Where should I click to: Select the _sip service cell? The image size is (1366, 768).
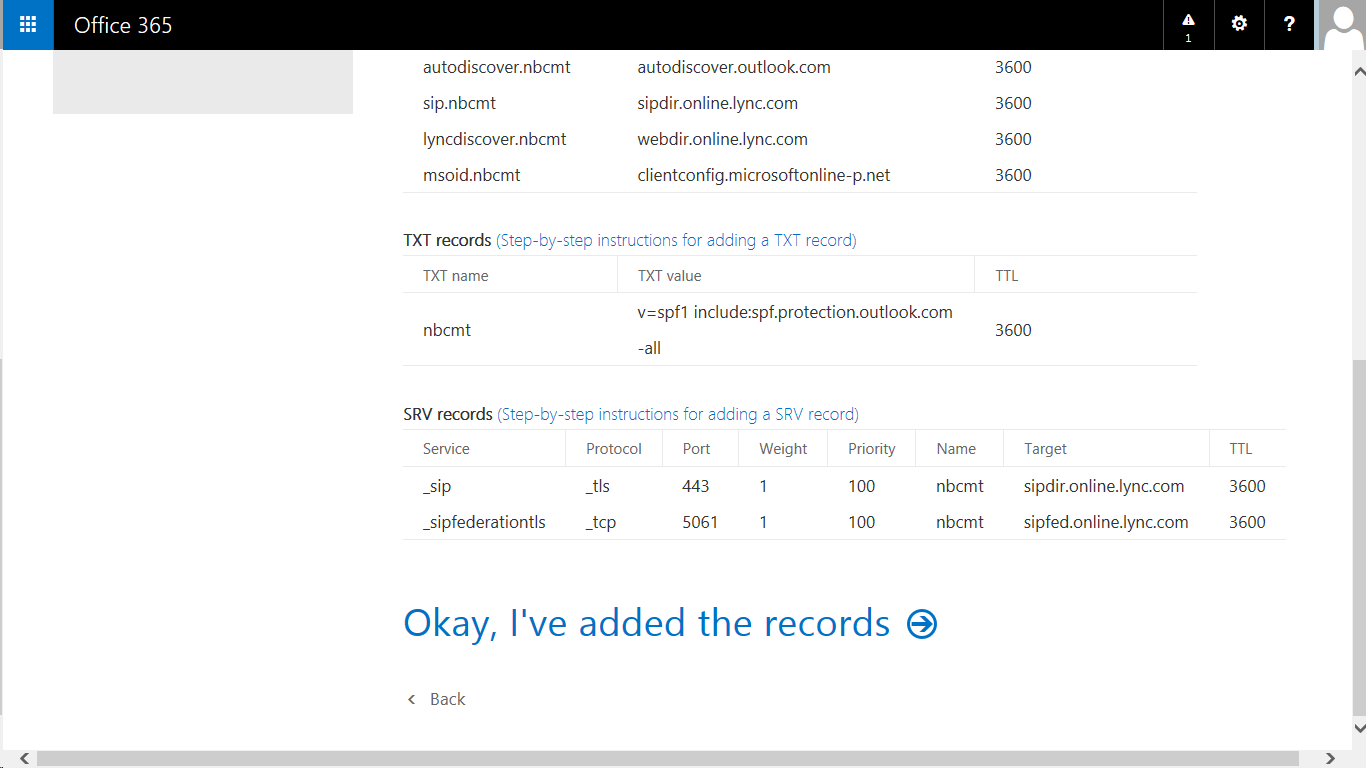pos(437,486)
